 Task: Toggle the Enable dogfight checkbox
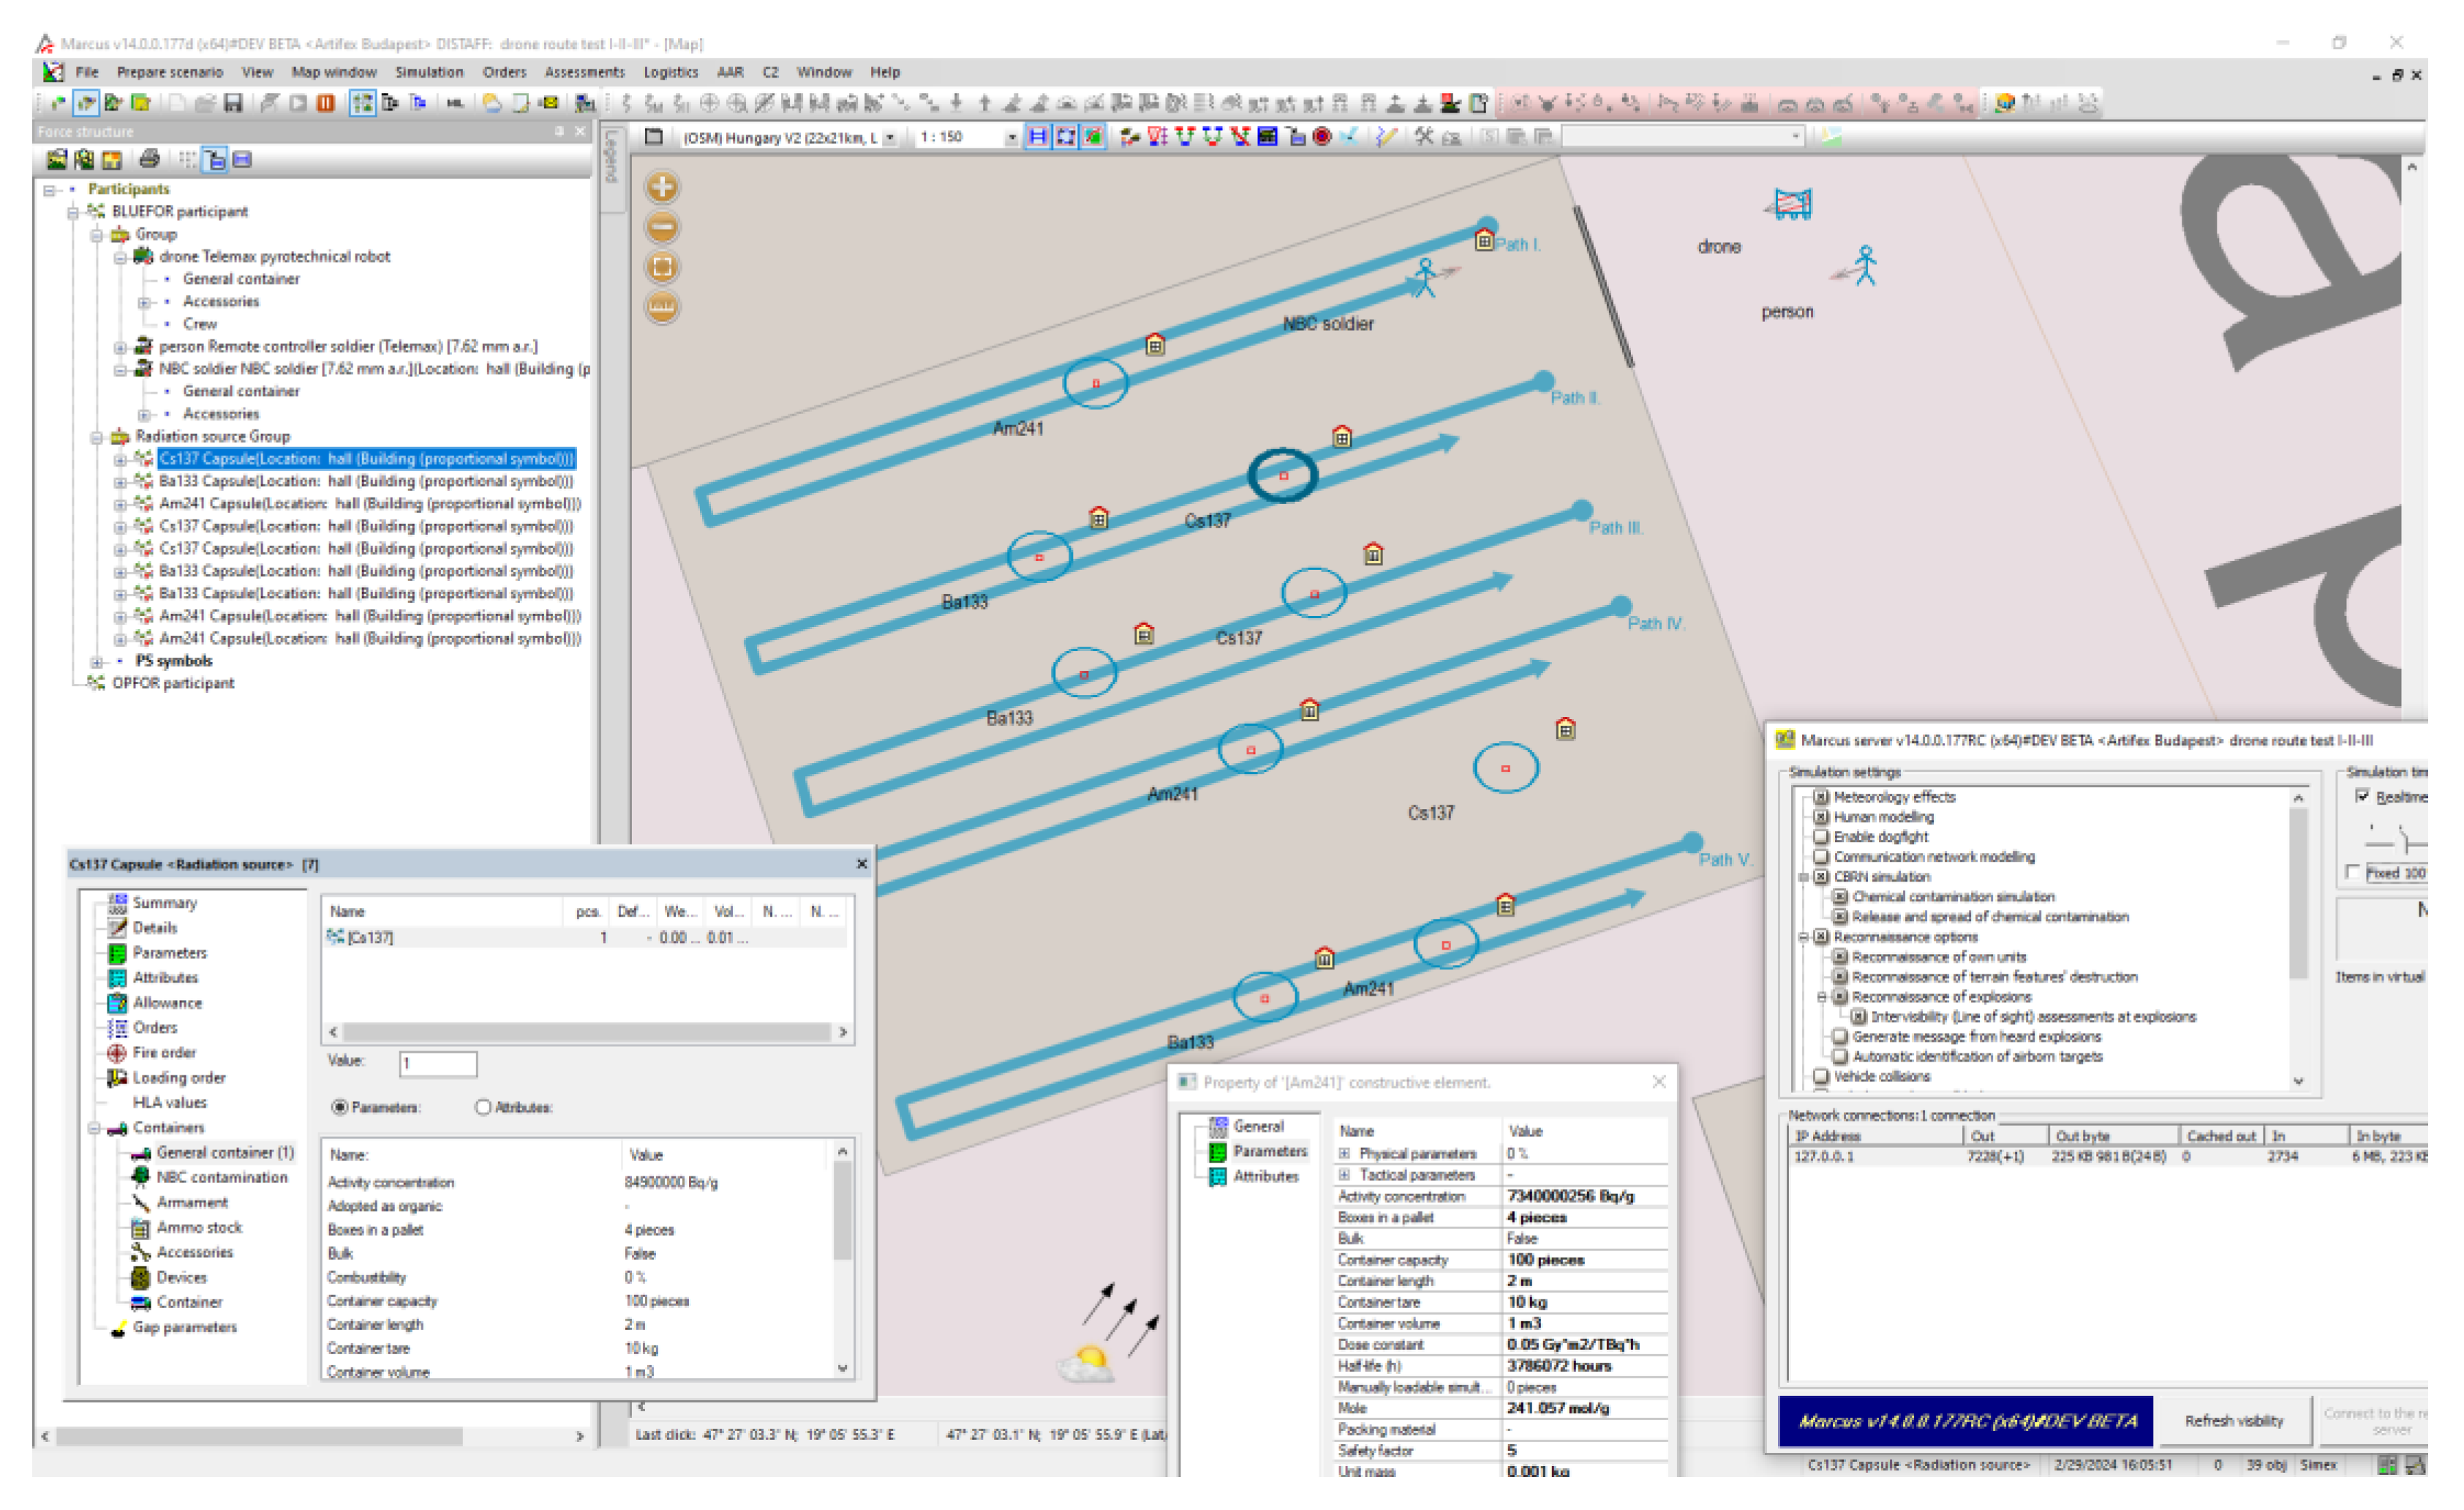tap(1821, 837)
